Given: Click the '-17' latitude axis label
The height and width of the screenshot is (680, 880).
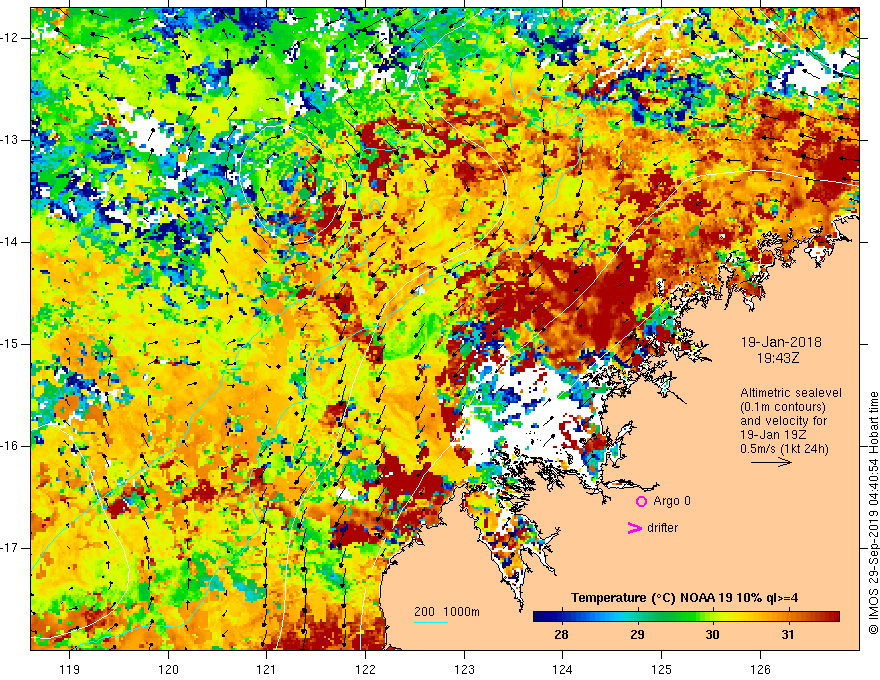Looking at the screenshot, I should 11,548.
